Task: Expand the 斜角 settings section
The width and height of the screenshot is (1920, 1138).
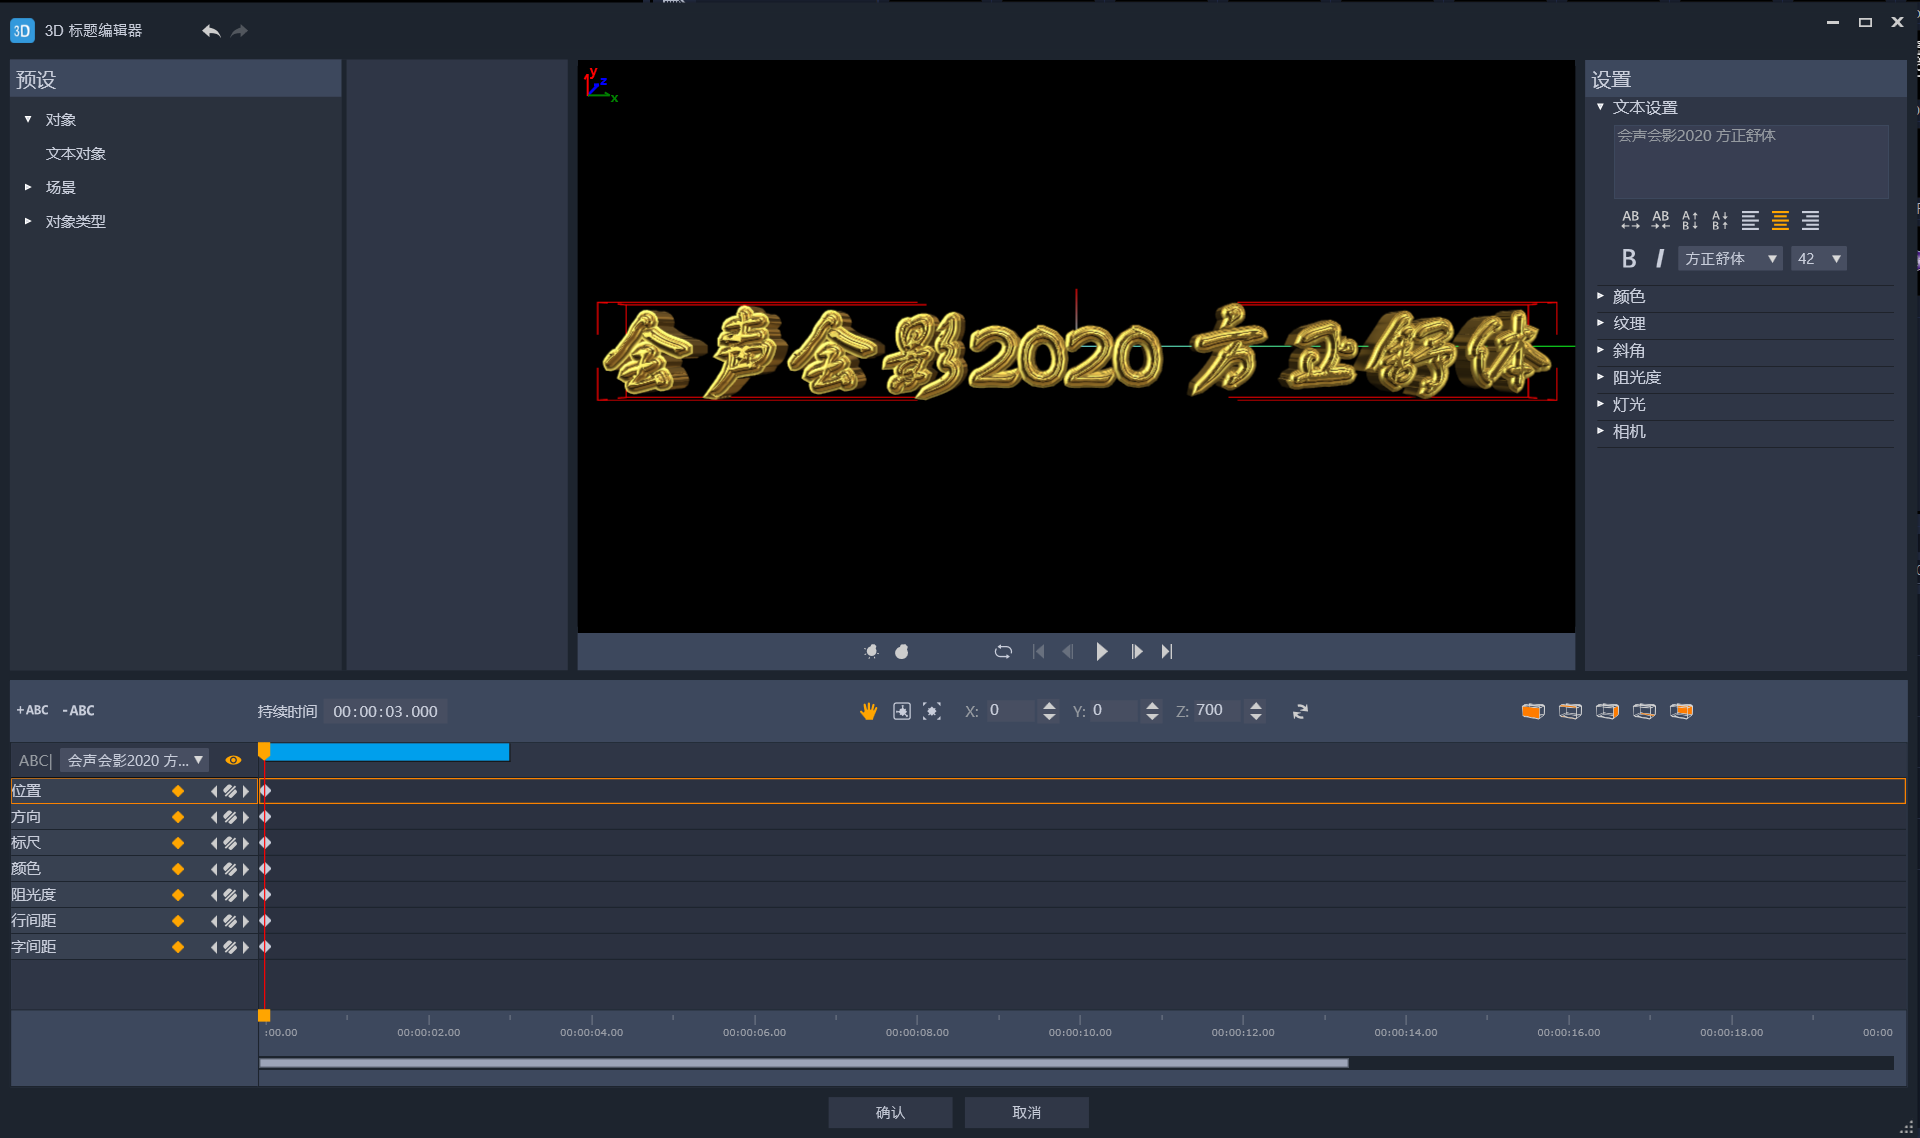Action: (1600, 350)
